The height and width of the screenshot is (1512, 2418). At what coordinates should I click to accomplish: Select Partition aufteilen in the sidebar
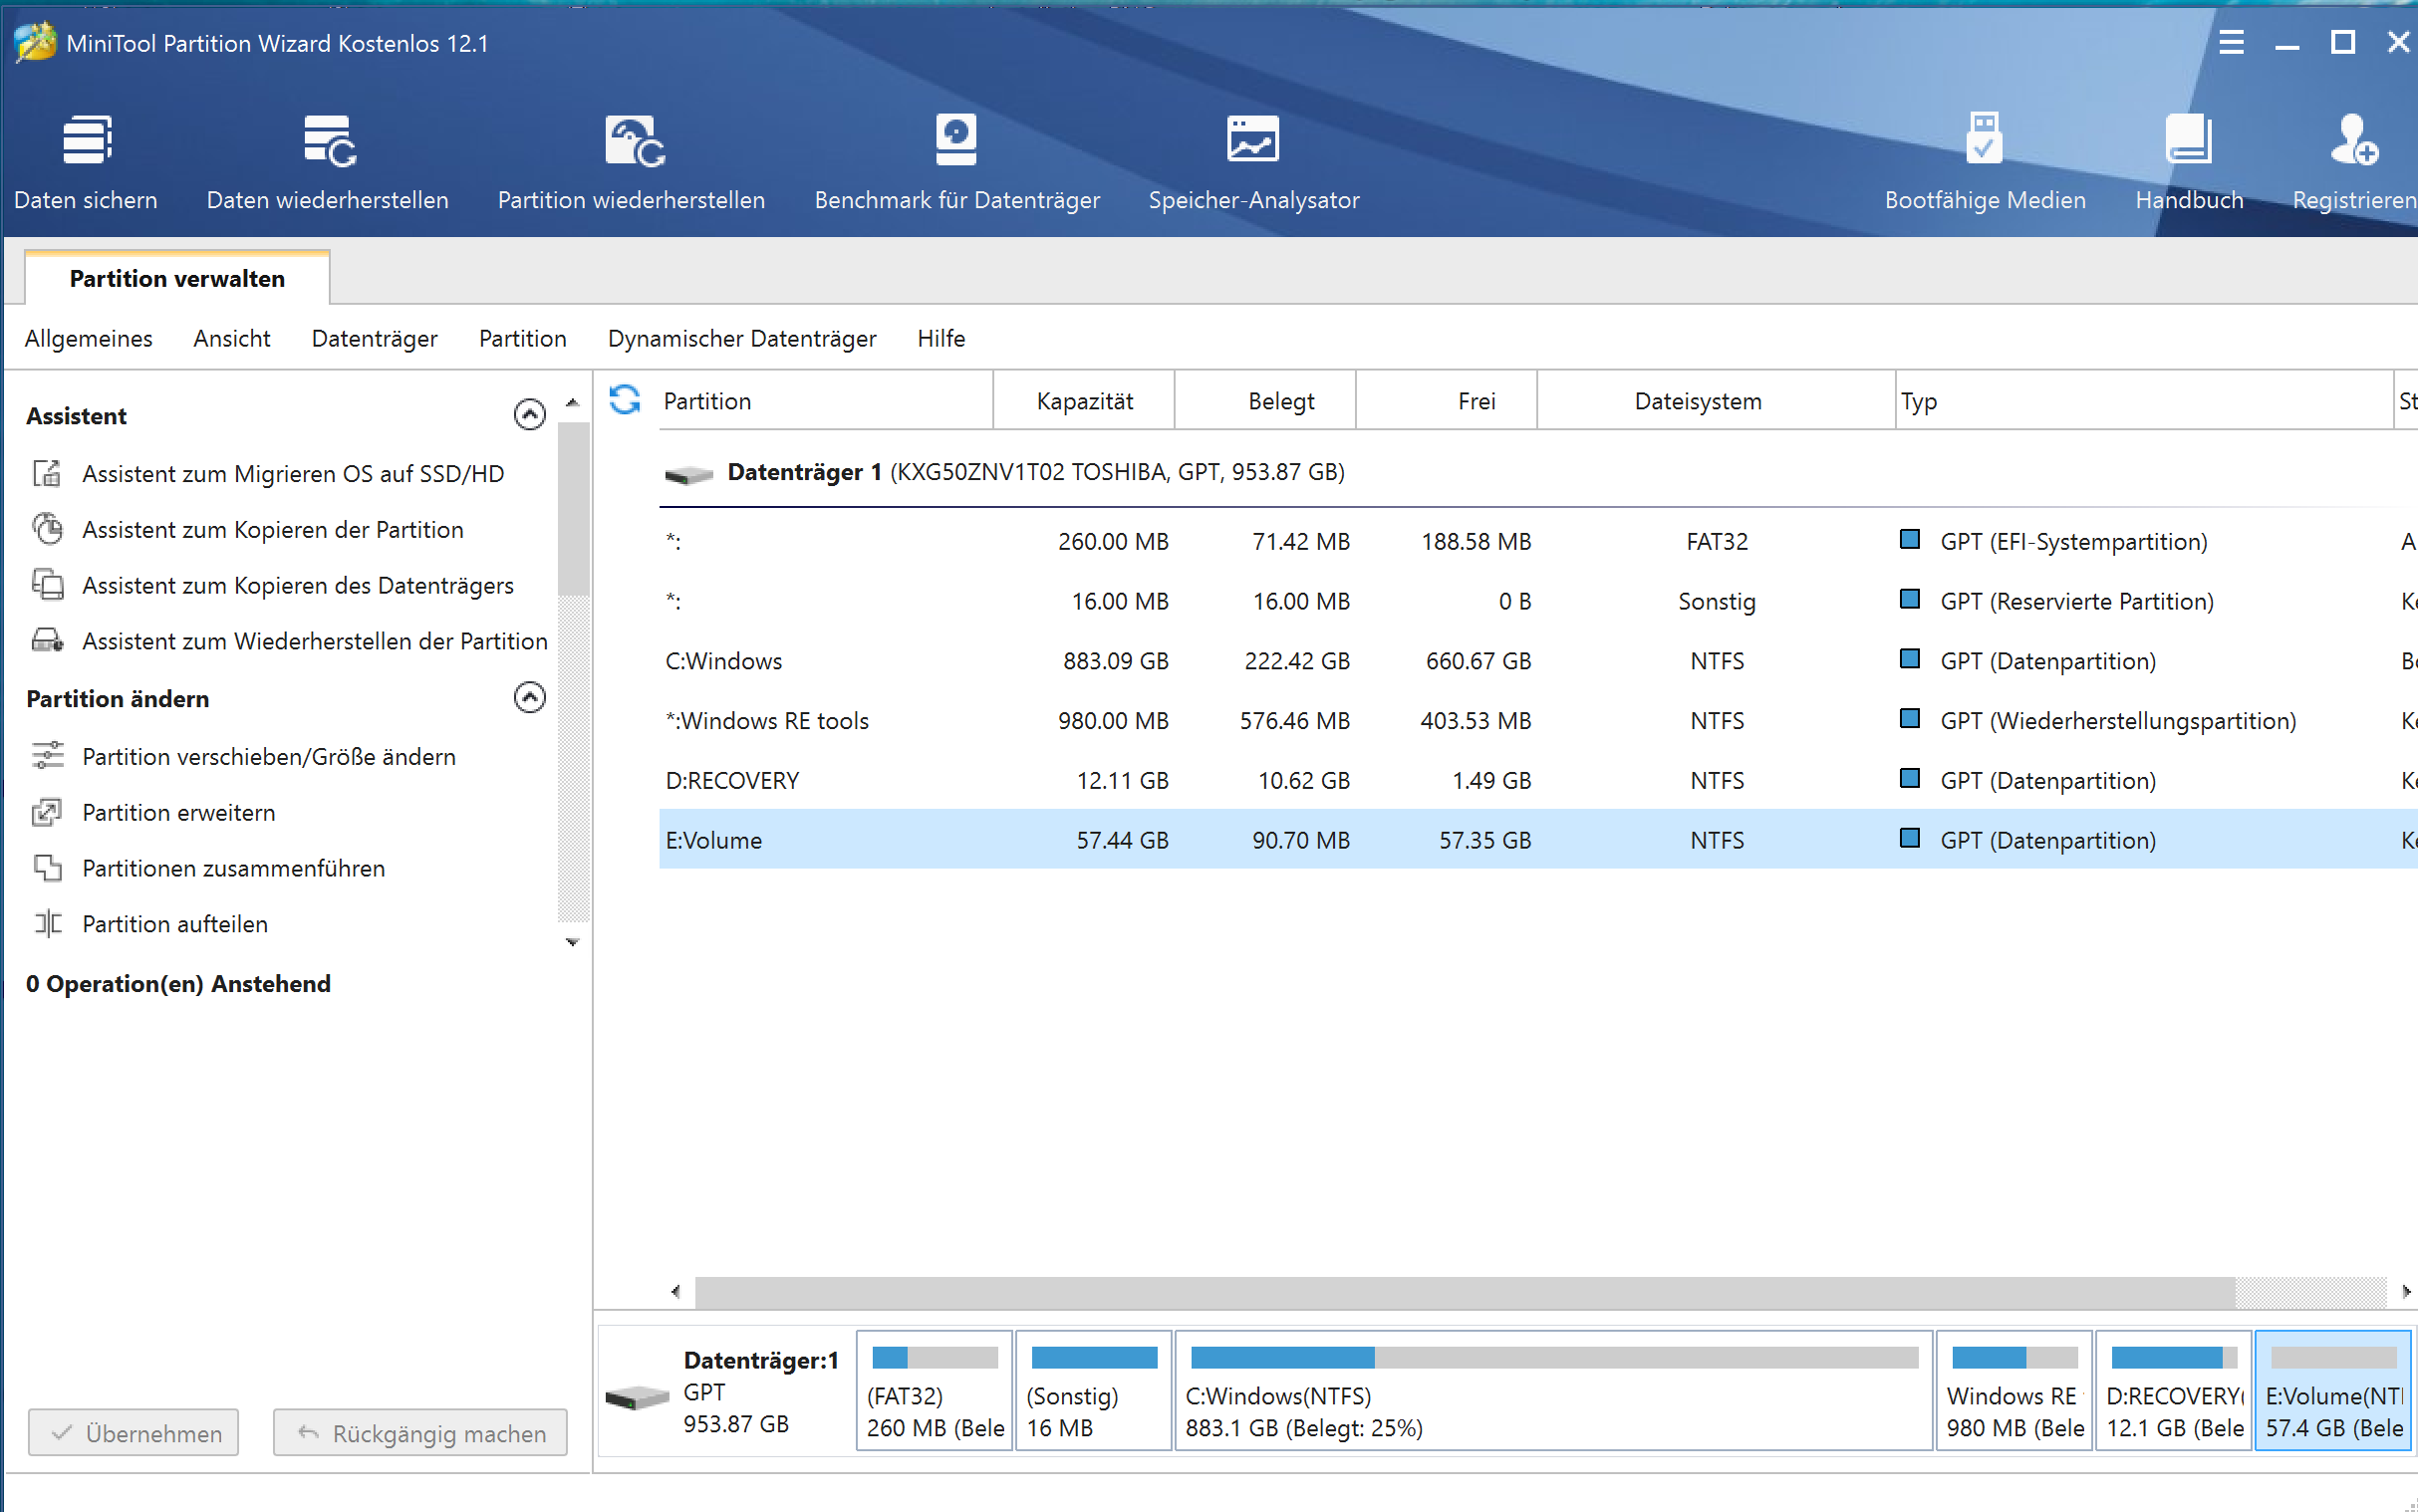tap(174, 924)
